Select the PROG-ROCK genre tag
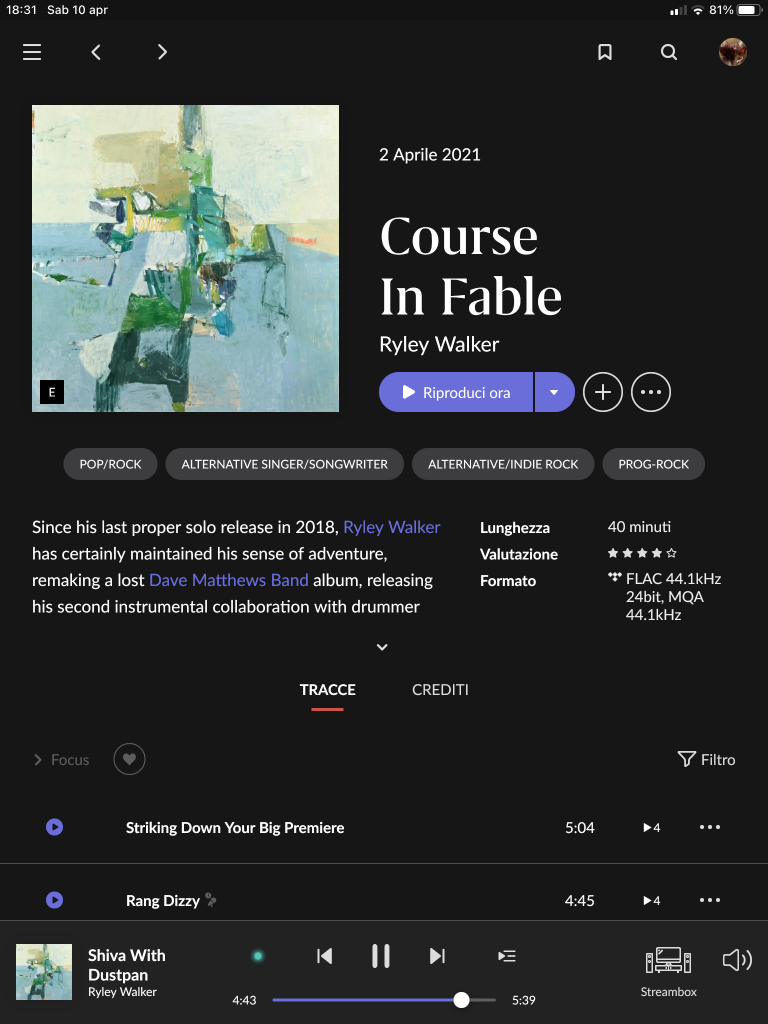Viewport: 768px width, 1024px height. (654, 464)
